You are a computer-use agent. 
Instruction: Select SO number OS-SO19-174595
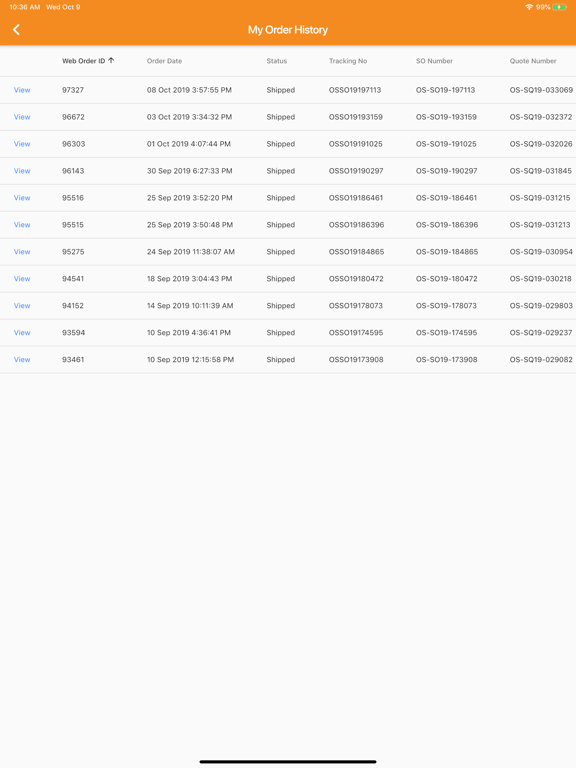coord(447,333)
